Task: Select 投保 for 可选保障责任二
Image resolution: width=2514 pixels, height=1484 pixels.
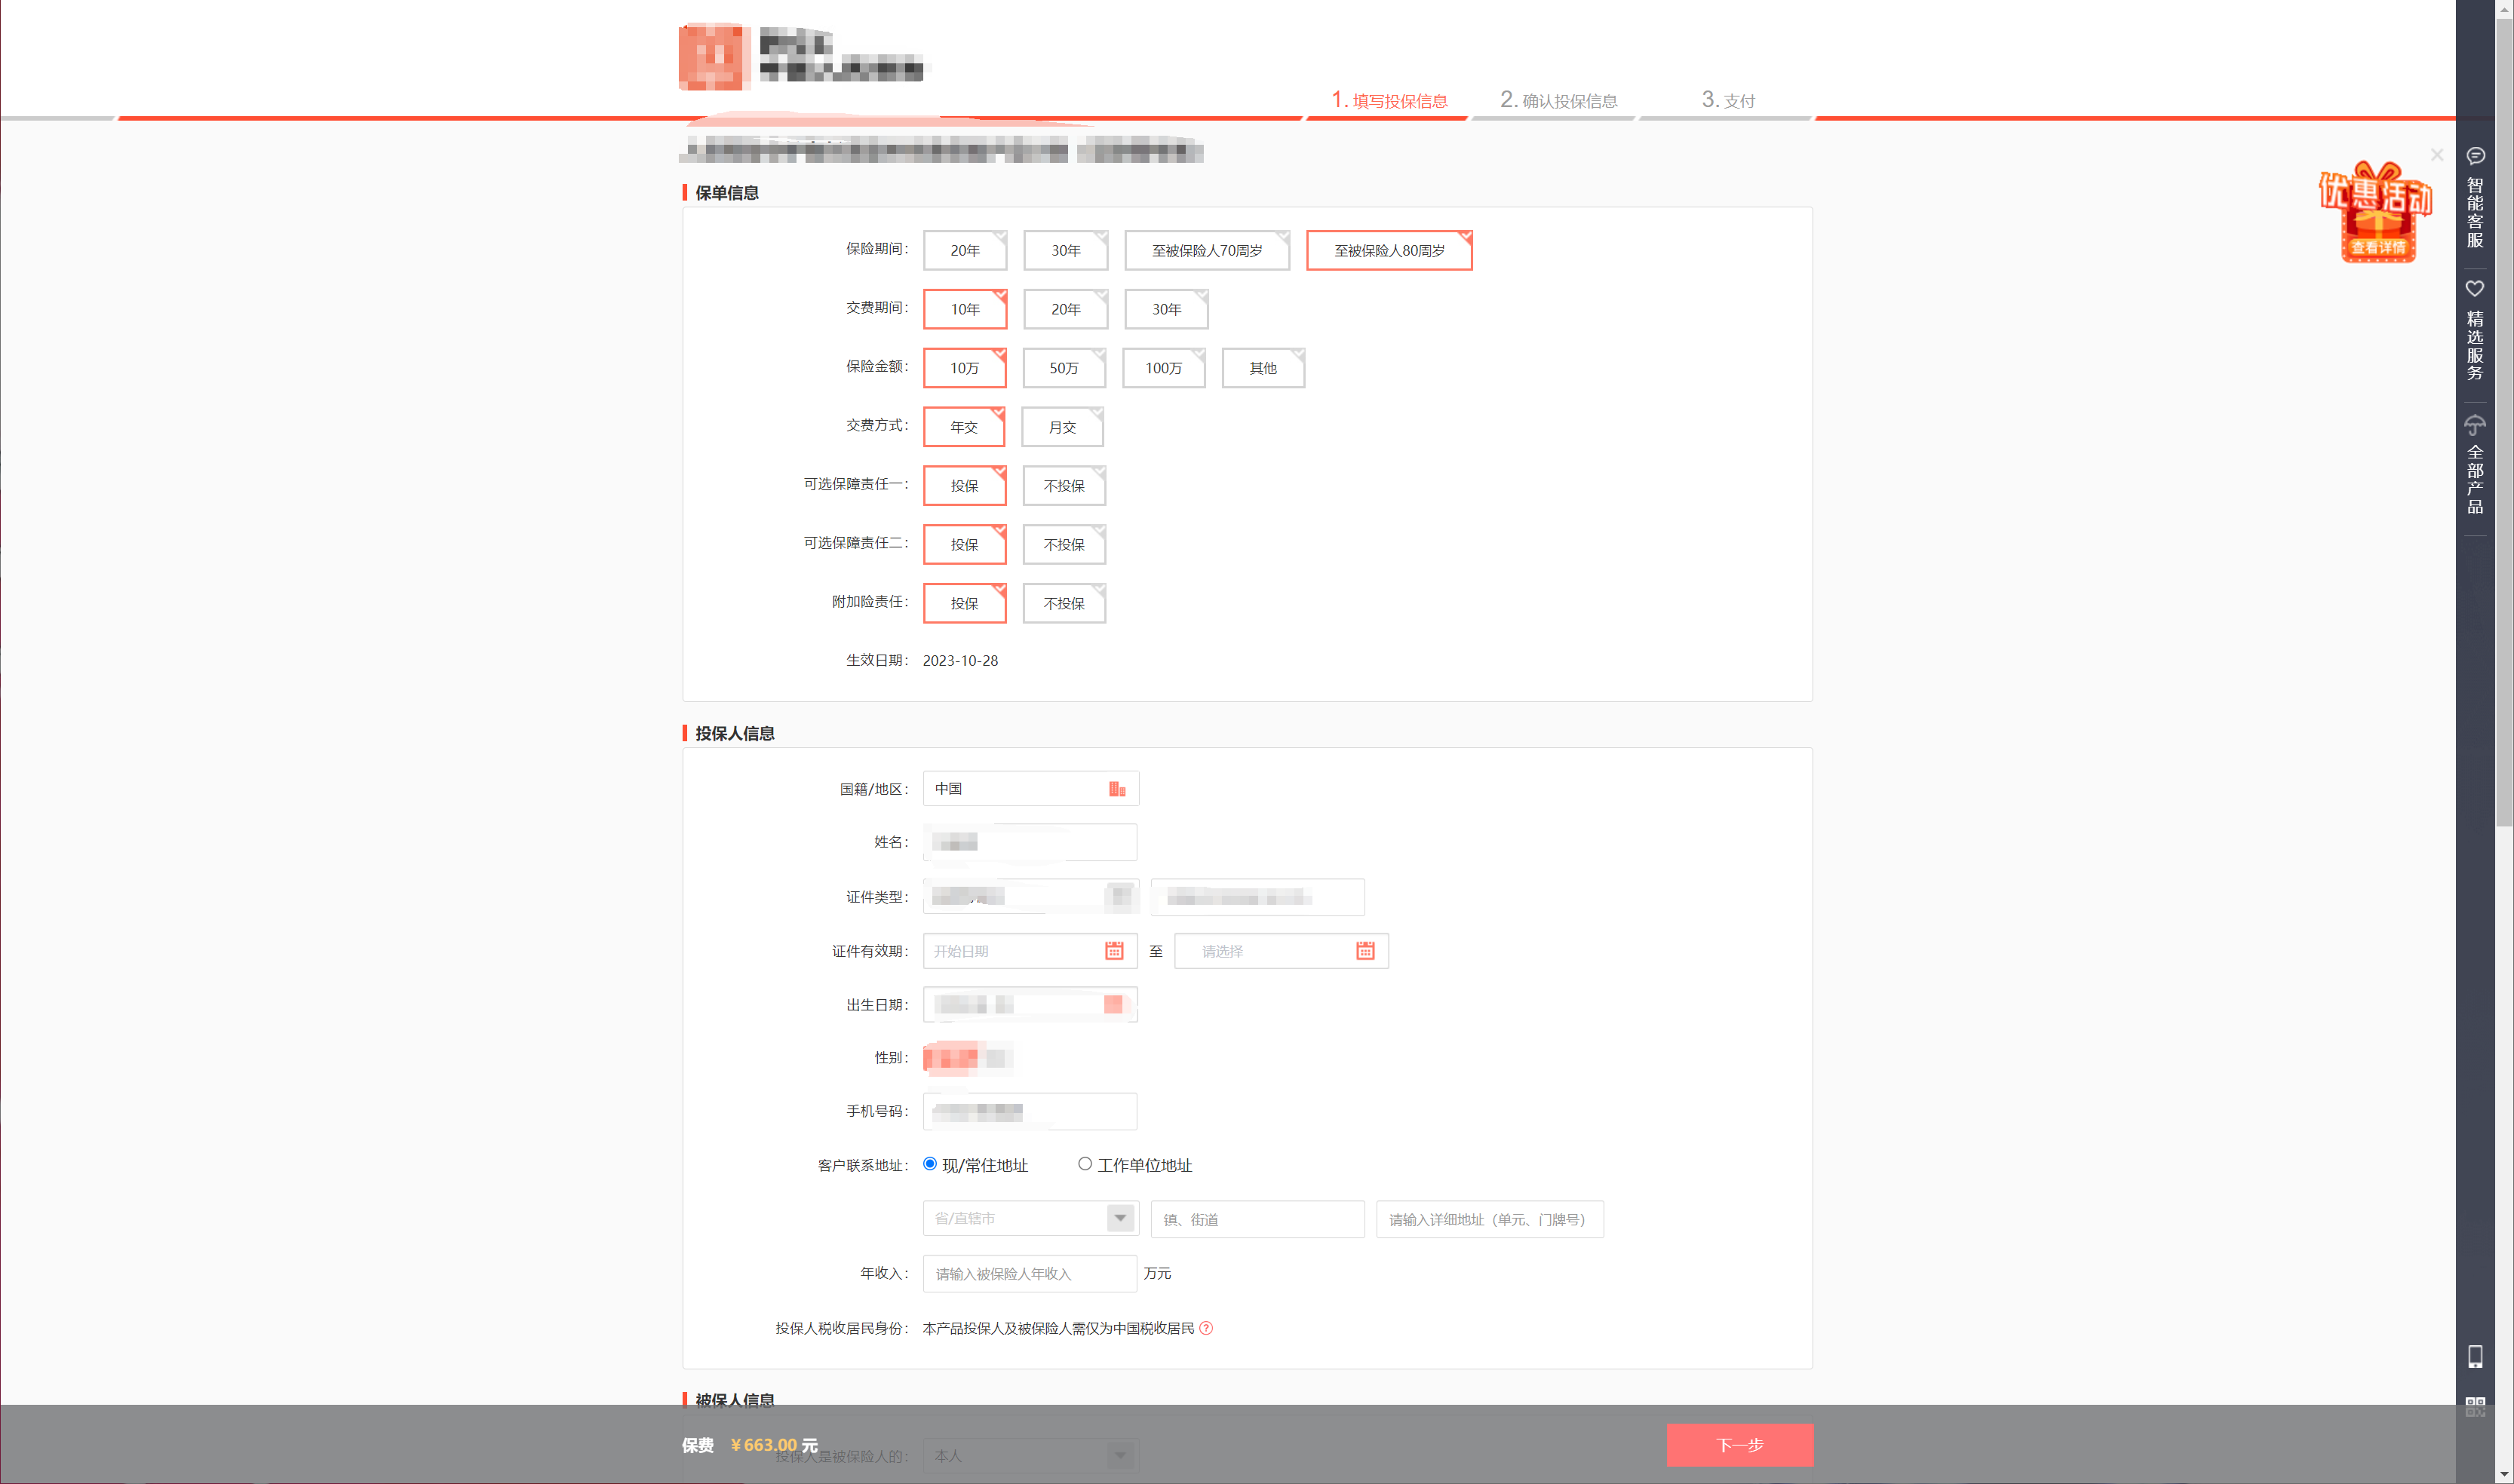Action: coord(965,545)
